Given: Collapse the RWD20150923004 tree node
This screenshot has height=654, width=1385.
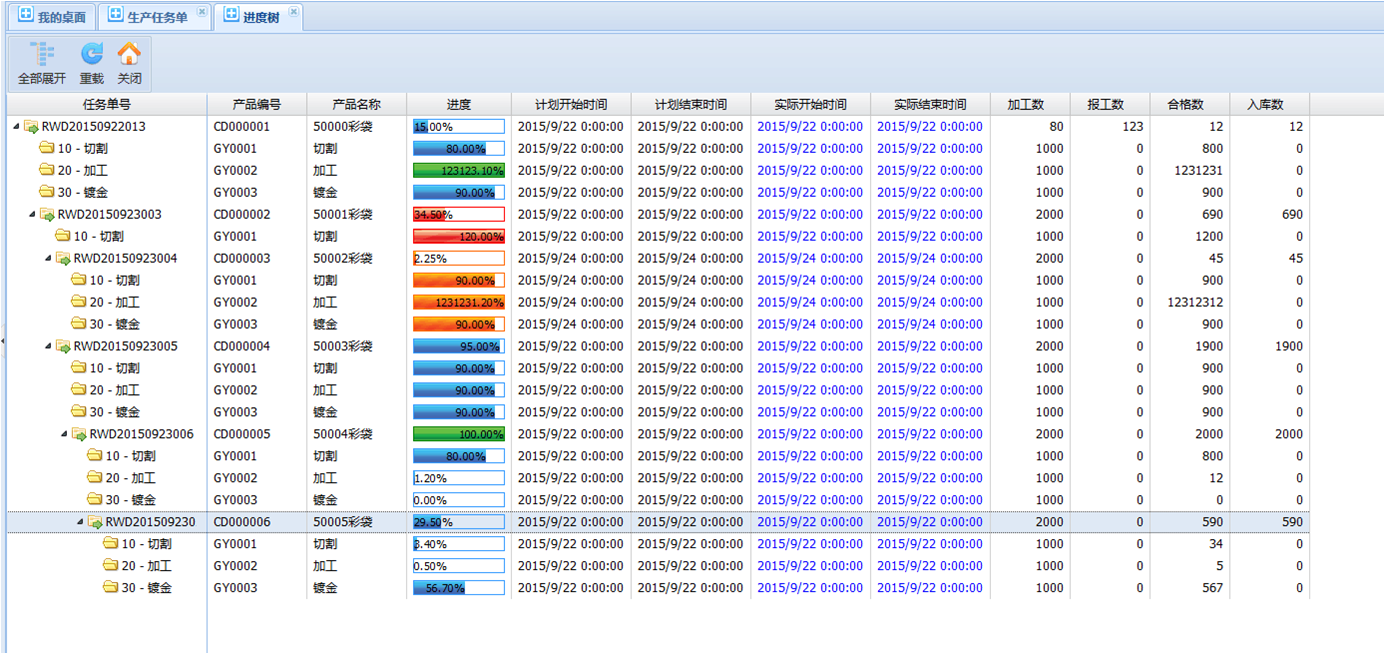Looking at the screenshot, I should pos(48,259).
